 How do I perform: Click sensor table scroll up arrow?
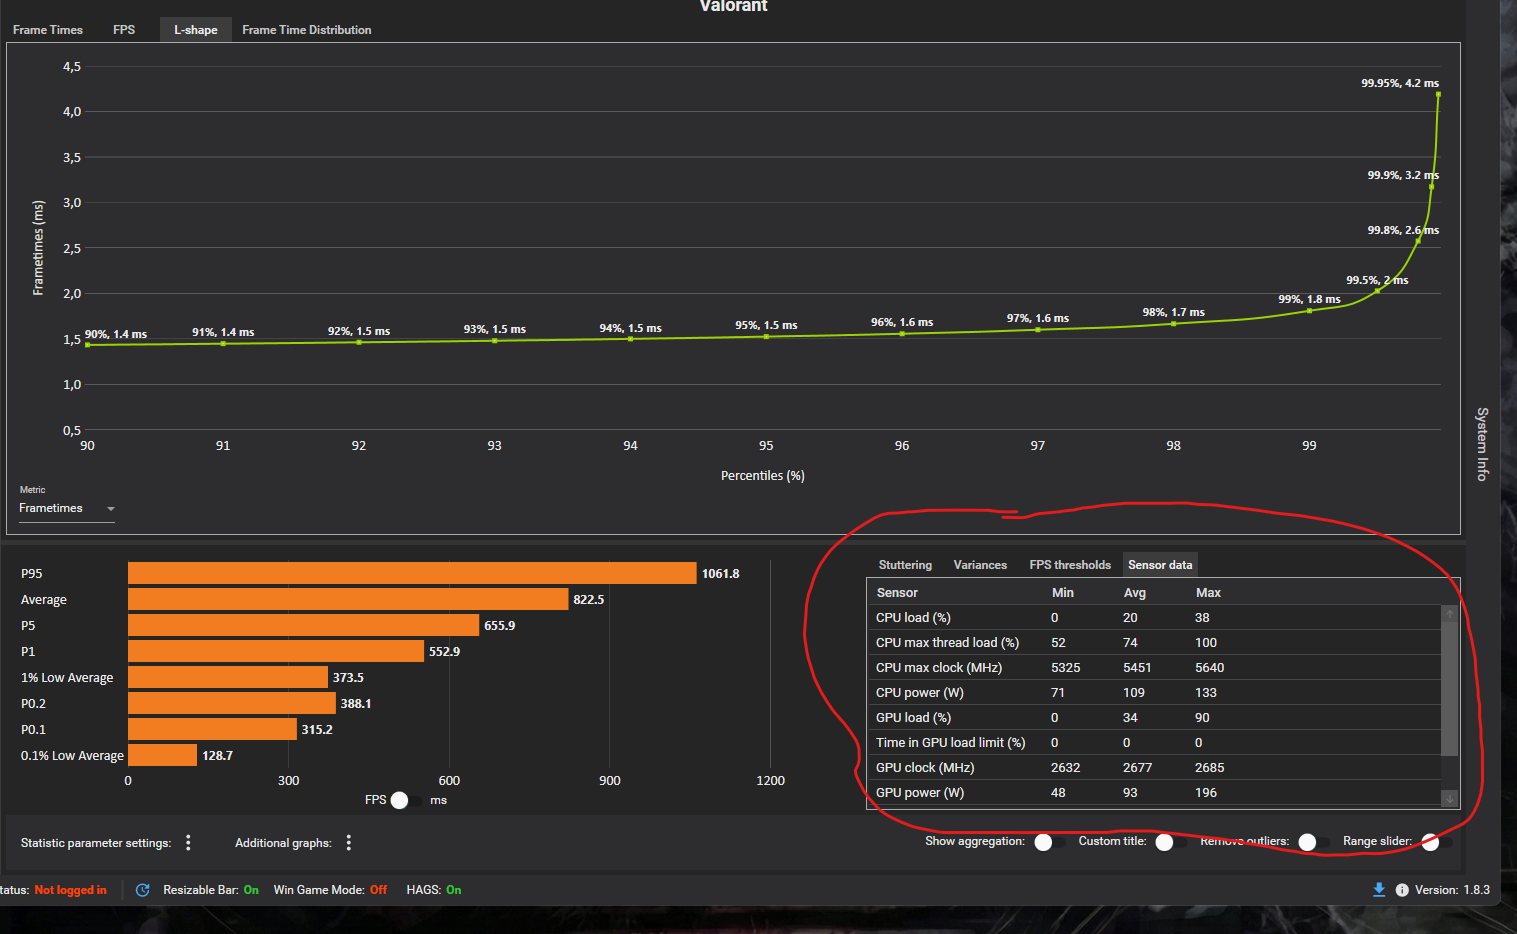1449,614
